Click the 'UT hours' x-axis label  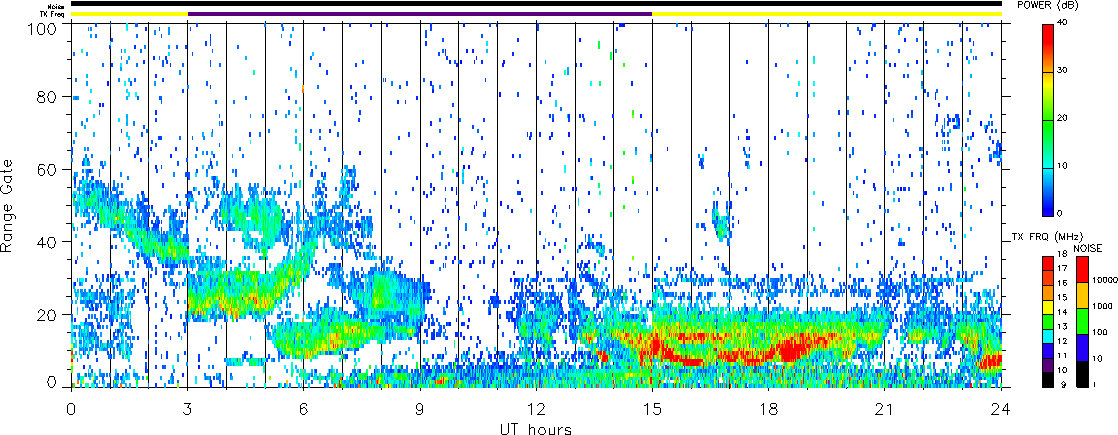[536, 427]
